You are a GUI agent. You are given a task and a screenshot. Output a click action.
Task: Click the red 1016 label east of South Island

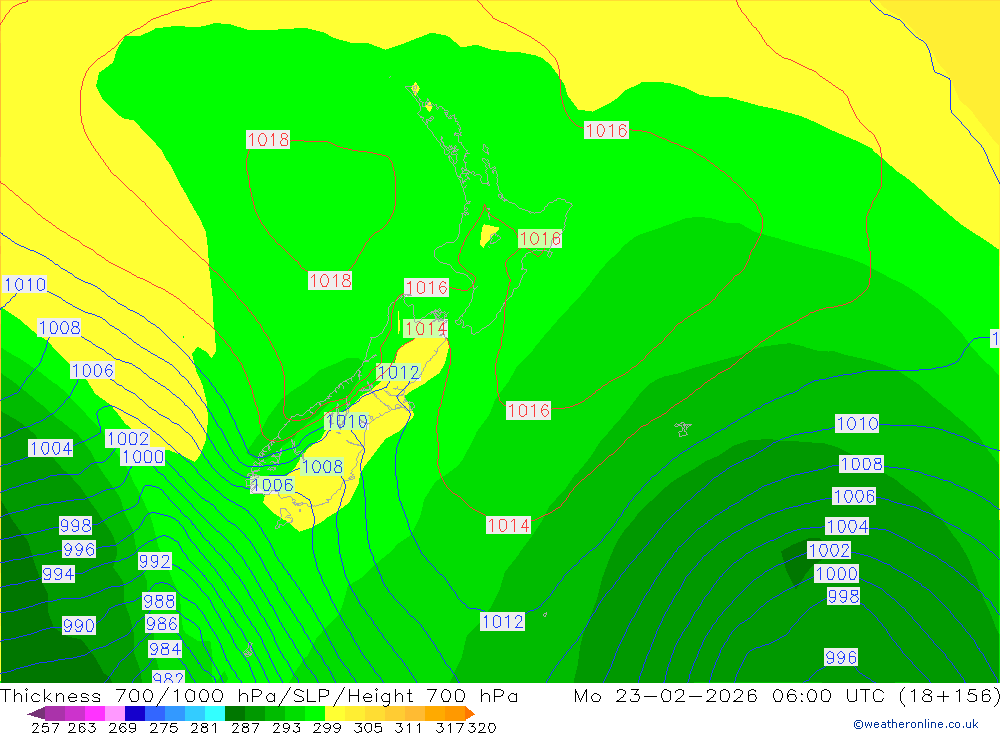click(528, 410)
